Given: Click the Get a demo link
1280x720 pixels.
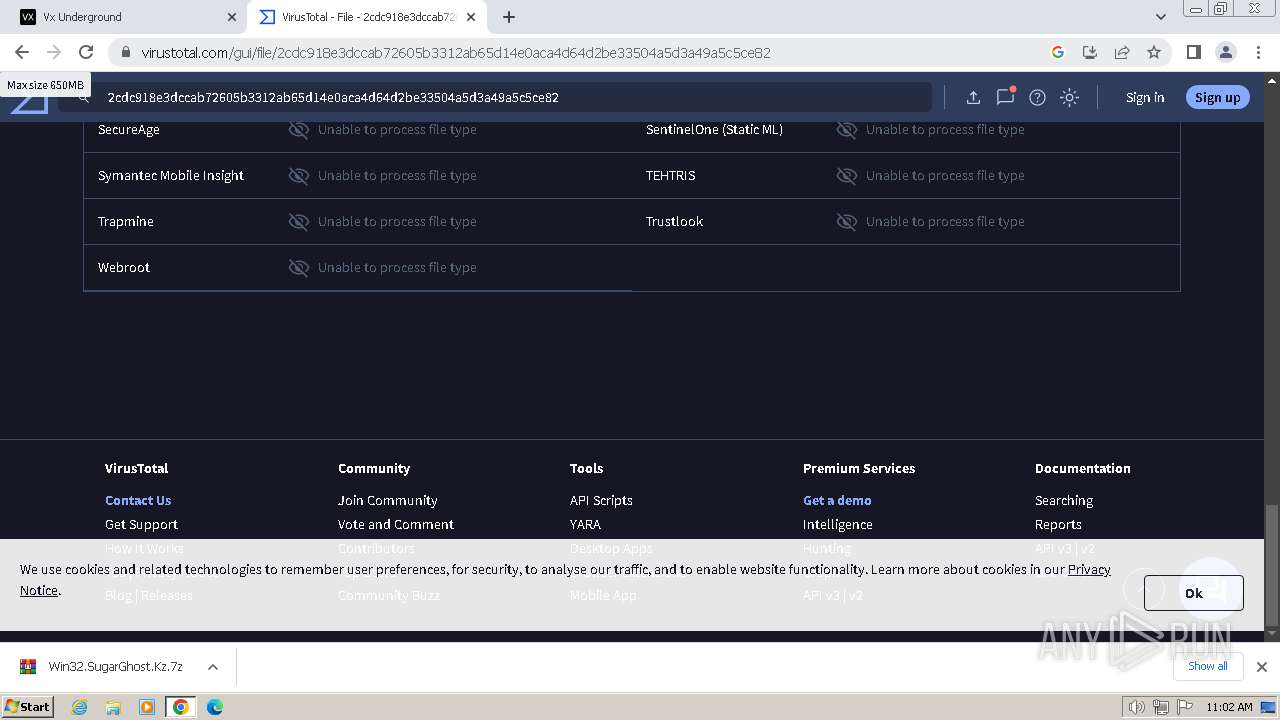Looking at the screenshot, I should (x=837, y=500).
